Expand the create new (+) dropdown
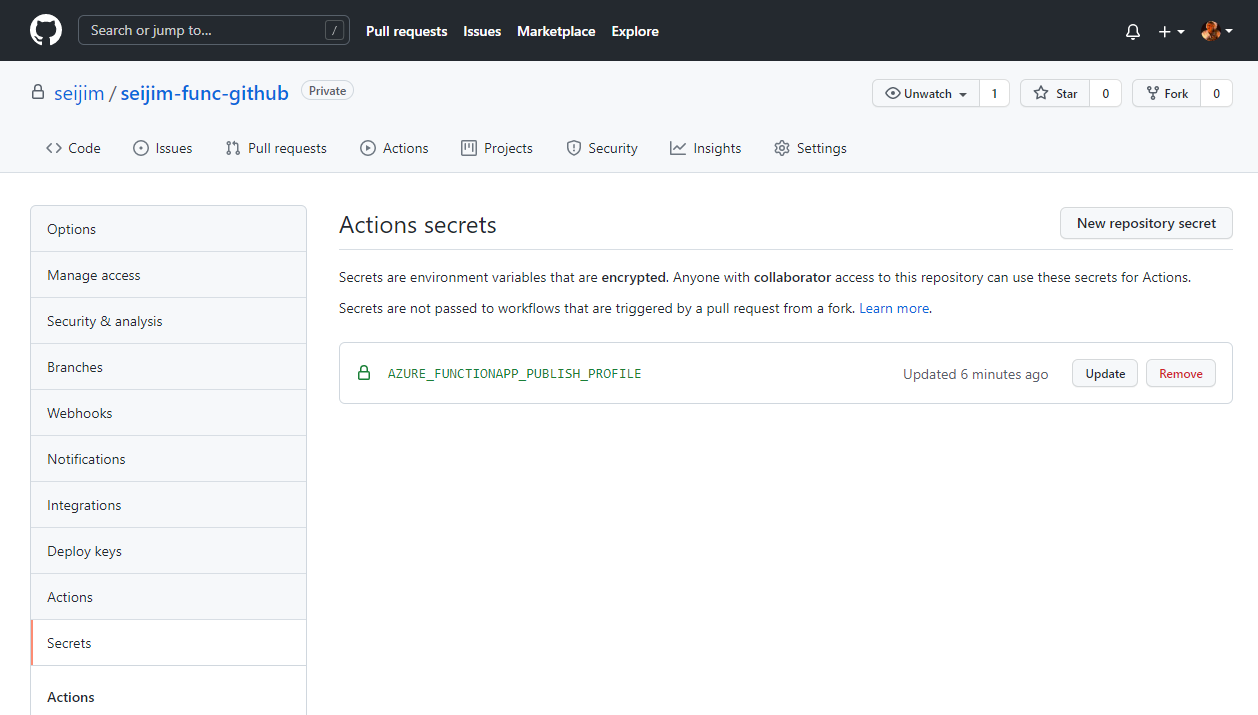 click(x=1169, y=31)
